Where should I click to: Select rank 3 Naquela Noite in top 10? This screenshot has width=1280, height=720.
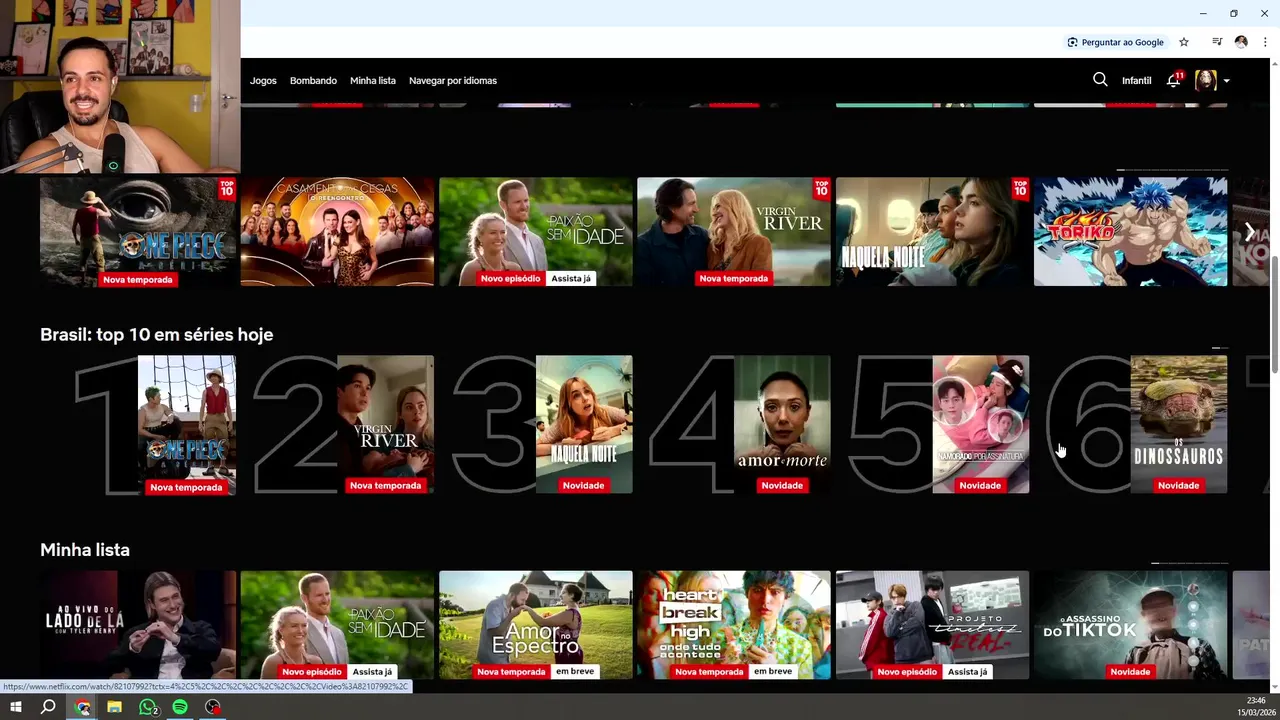pyautogui.click(x=584, y=425)
